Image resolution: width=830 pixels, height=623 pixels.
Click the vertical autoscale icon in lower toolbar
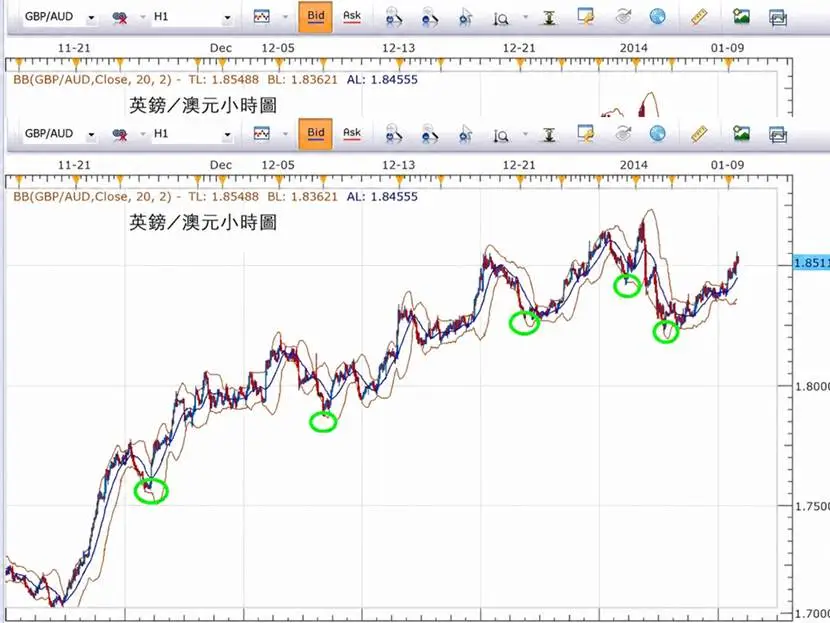(x=549, y=134)
